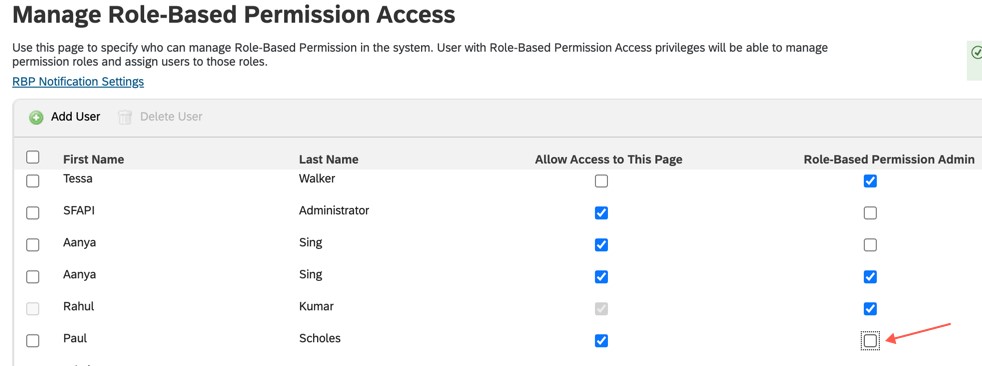Viewport: 982px width, 366px height.
Task: Click the trash can Delete User icon
Action: pyautogui.click(x=125, y=117)
